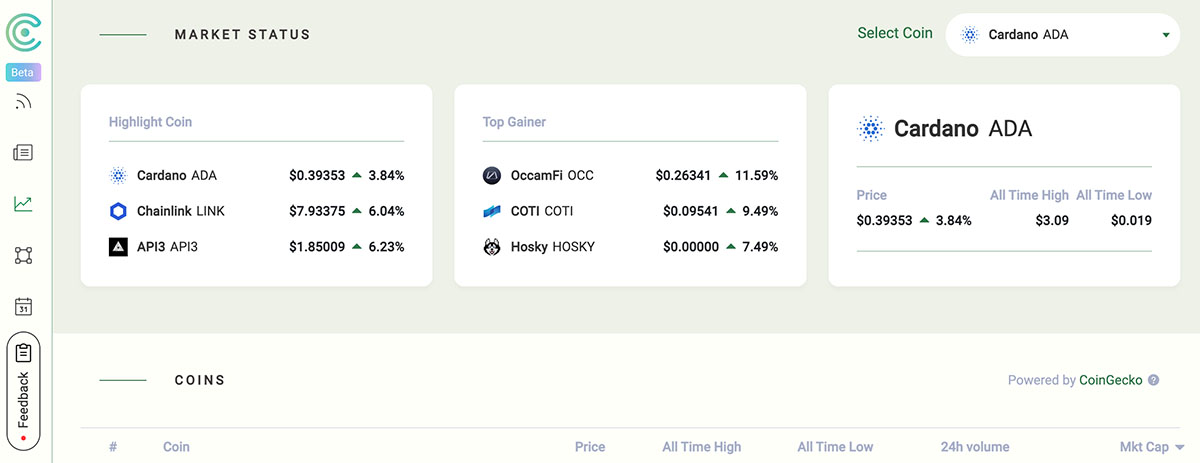Click the All Time High column header
Viewport: 1200px width, 463px height.
point(702,447)
